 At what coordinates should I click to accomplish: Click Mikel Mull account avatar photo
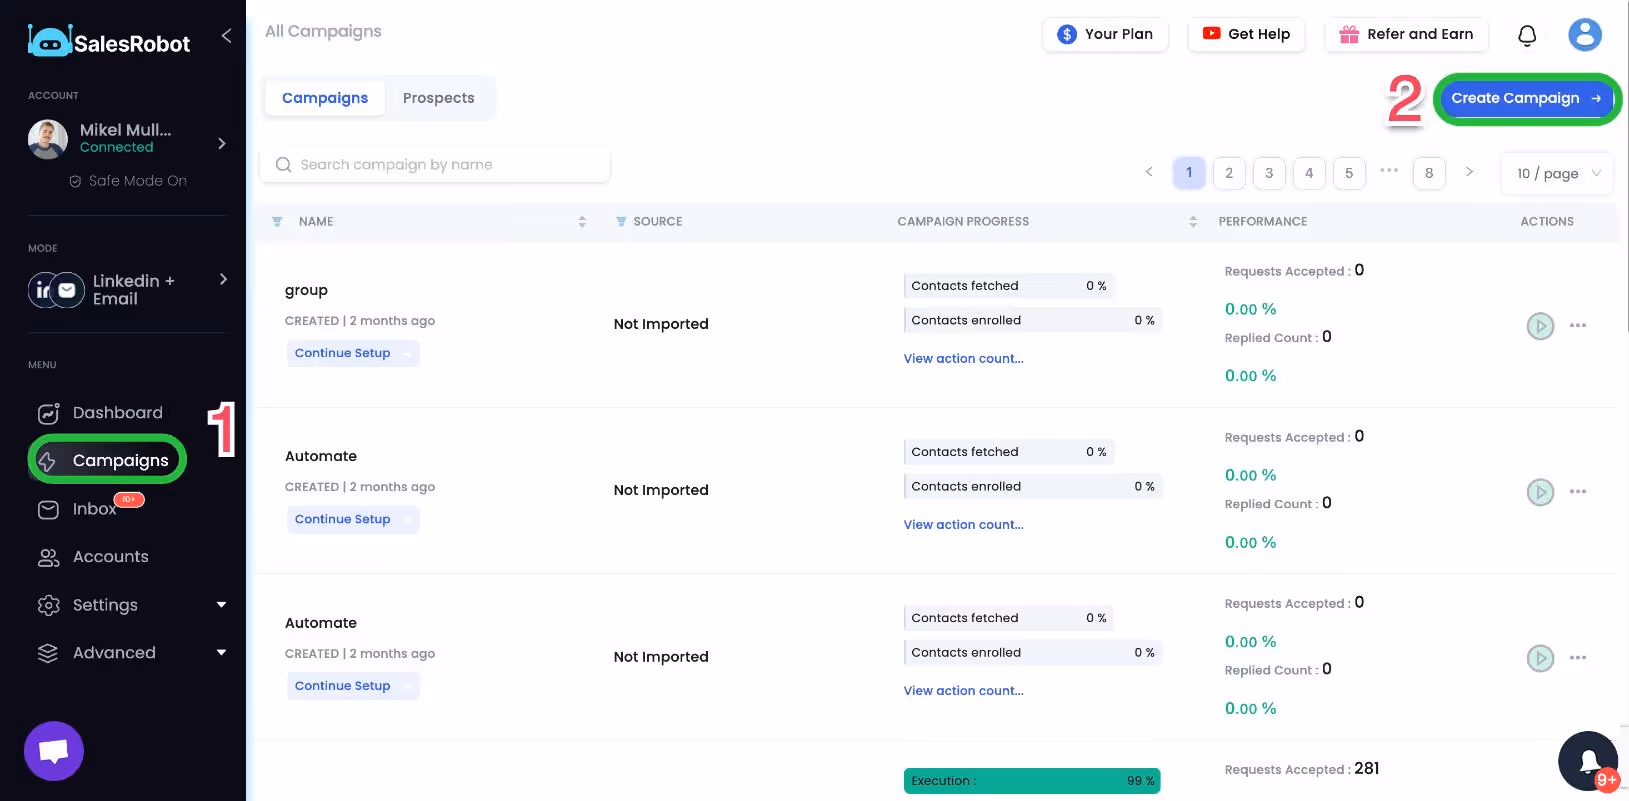click(x=48, y=139)
